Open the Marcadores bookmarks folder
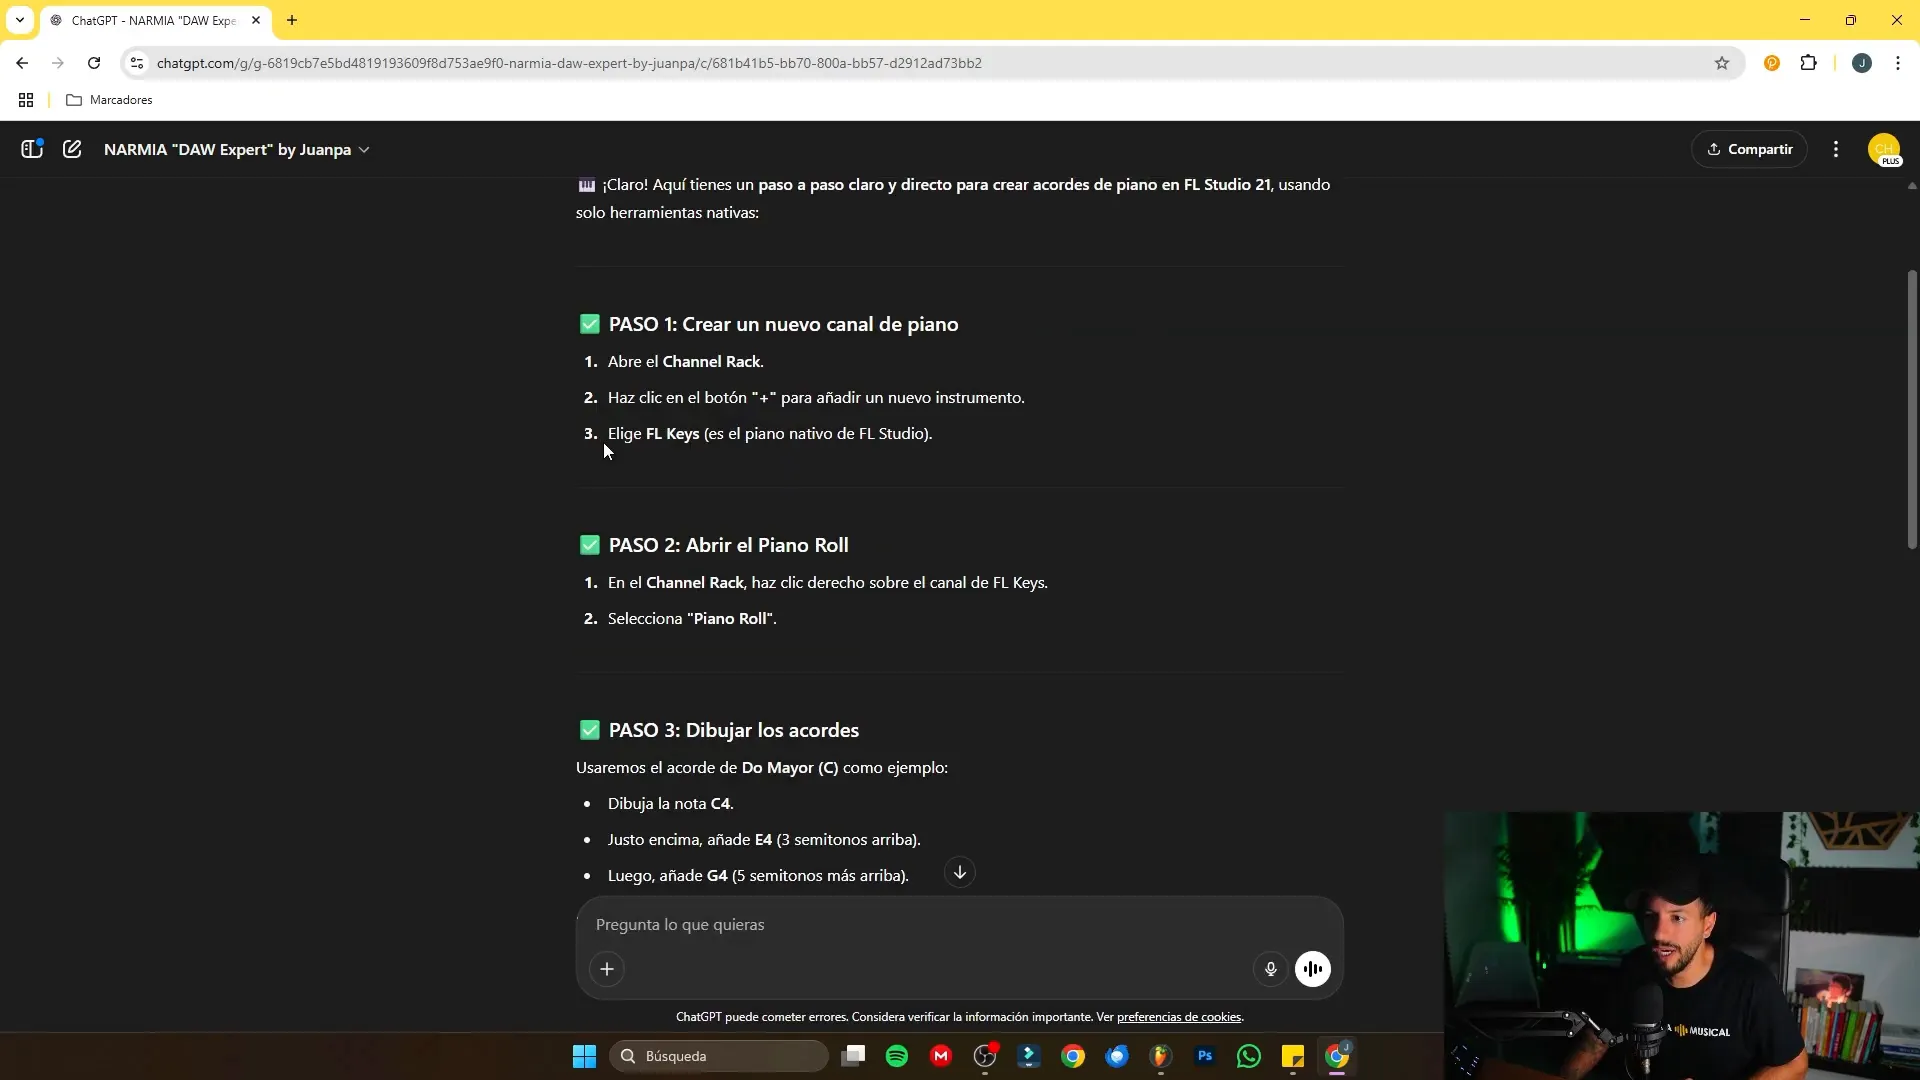This screenshot has height=1080, width=1920. 110,100
